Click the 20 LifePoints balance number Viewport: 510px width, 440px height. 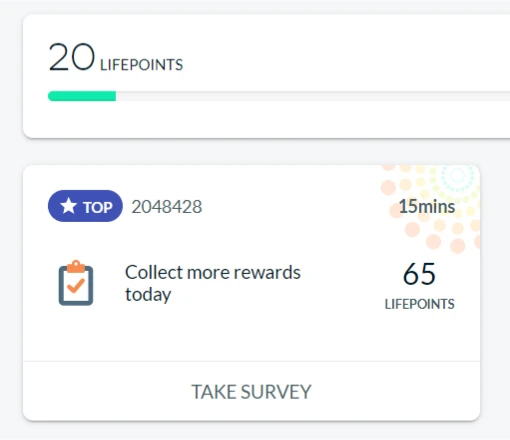[72, 57]
